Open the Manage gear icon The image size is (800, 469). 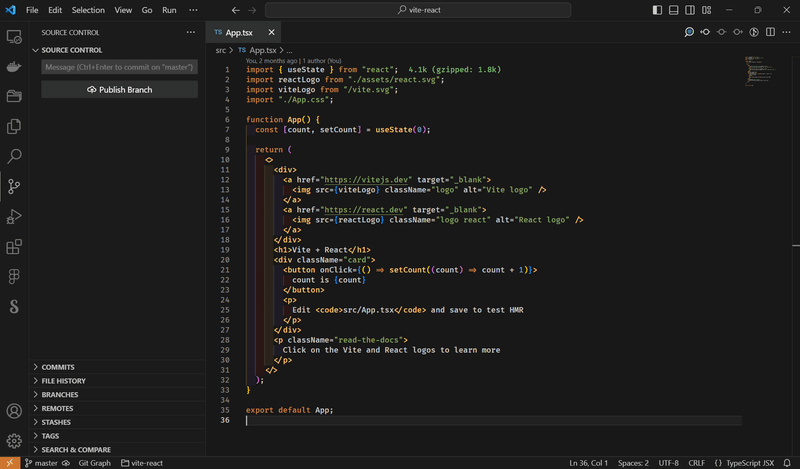coord(14,441)
